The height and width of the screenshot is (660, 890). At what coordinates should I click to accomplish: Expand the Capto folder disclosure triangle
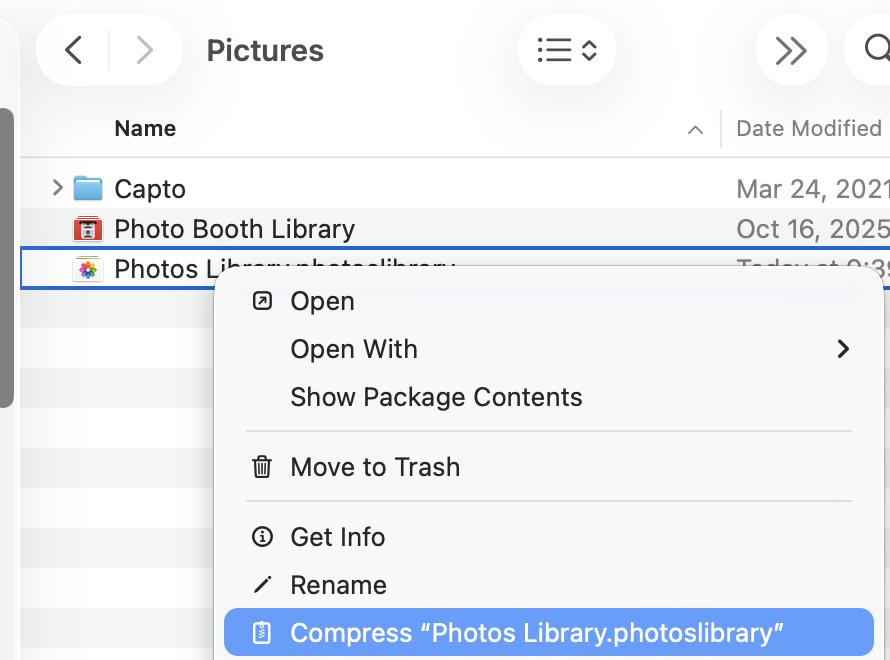tap(57, 187)
